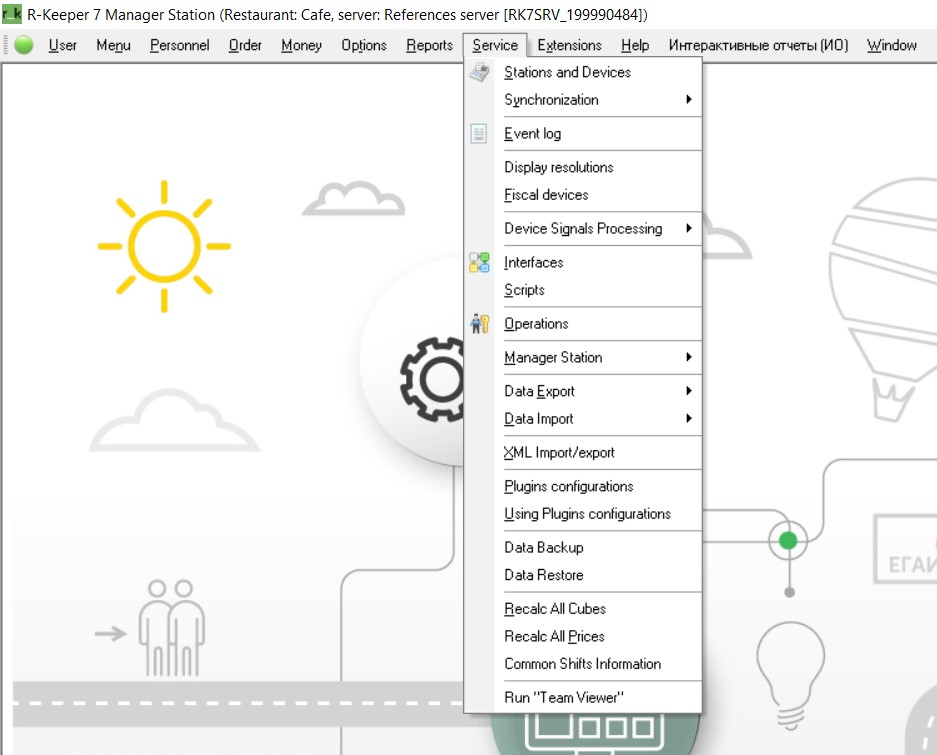937x755 pixels.
Task: Open the Extensions menu
Action: [569, 45]
